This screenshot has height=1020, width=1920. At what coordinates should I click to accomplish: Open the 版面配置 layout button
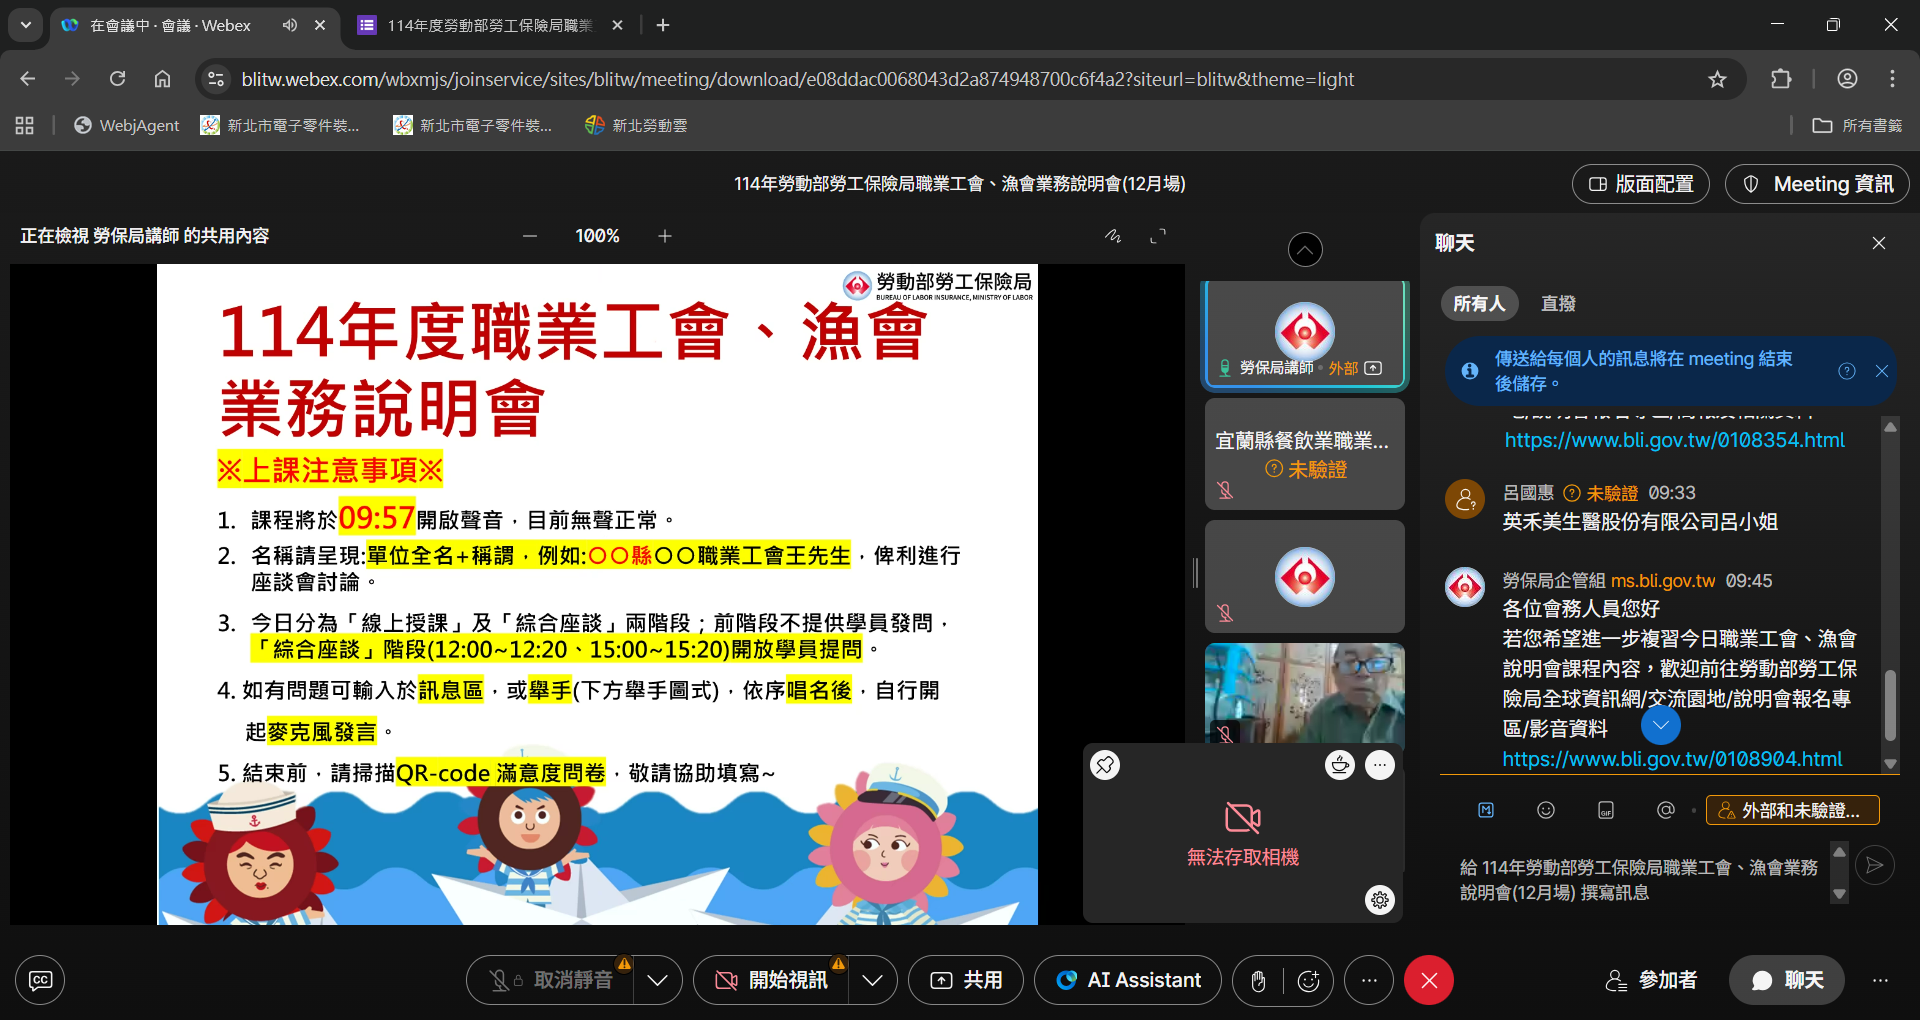[x=1640, y=184]
